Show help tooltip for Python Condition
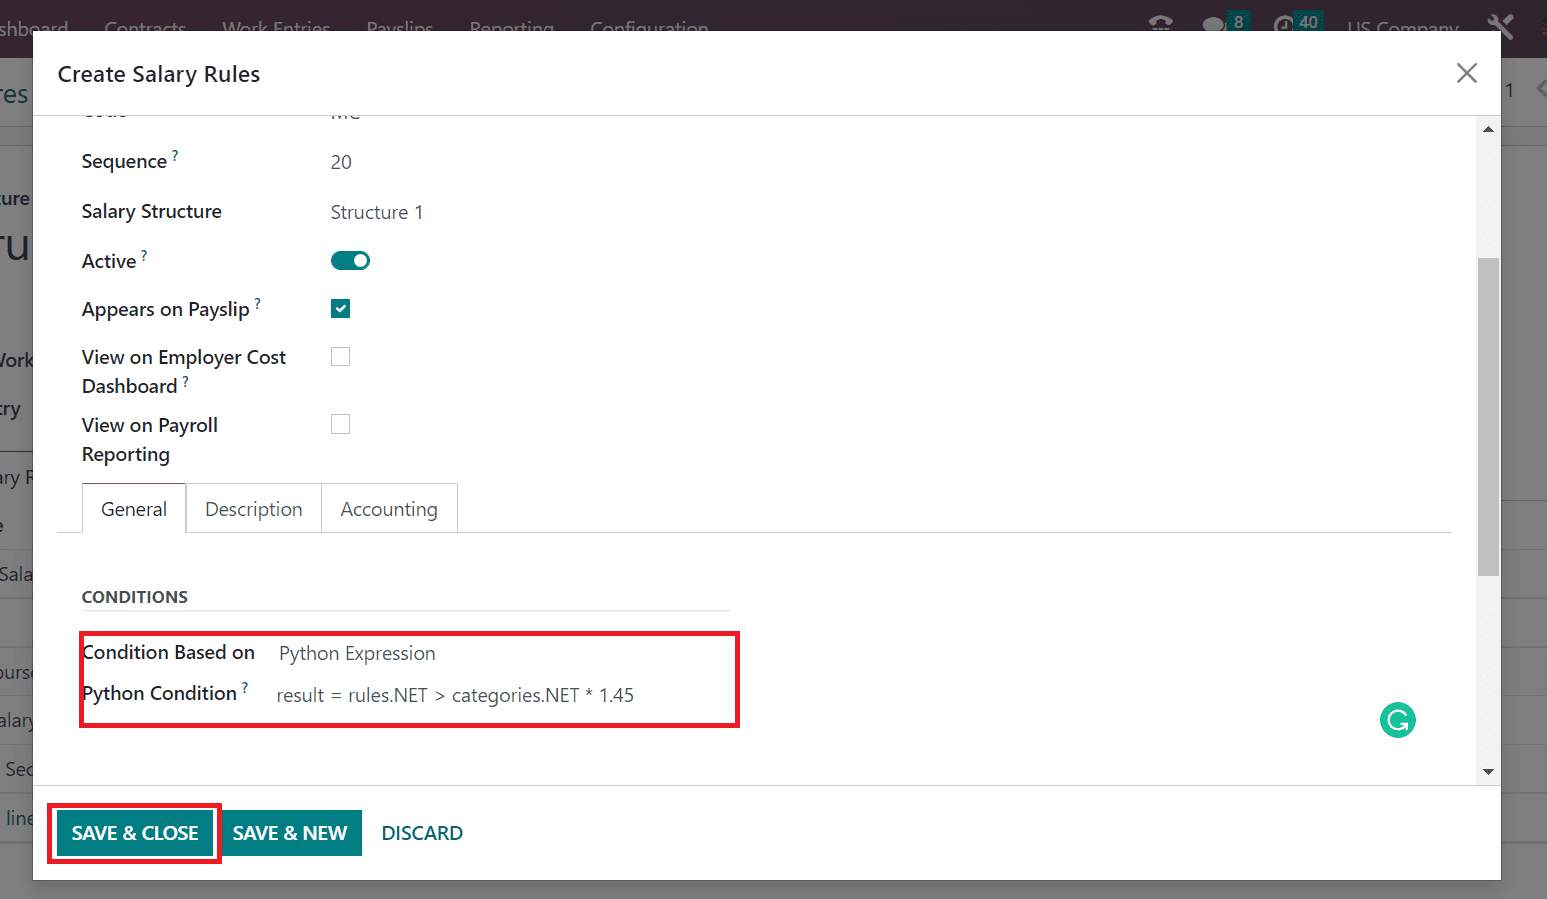The image size is (1547, 899). [245, 687]
